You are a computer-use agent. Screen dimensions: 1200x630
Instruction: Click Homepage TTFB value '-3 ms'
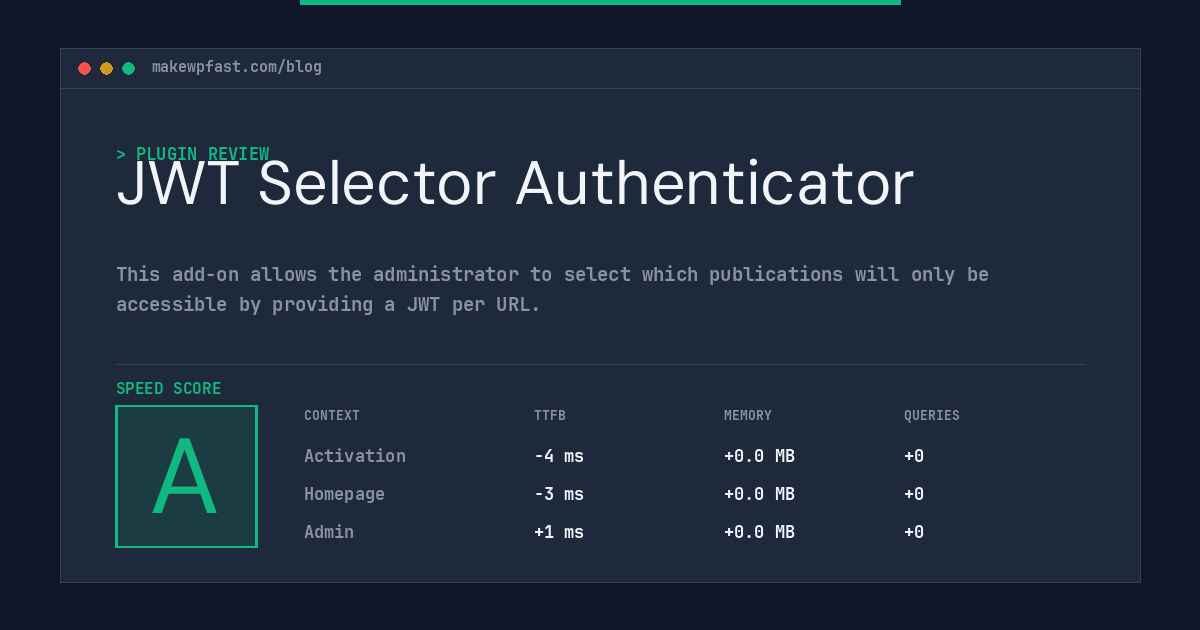(x=559, y=494)
